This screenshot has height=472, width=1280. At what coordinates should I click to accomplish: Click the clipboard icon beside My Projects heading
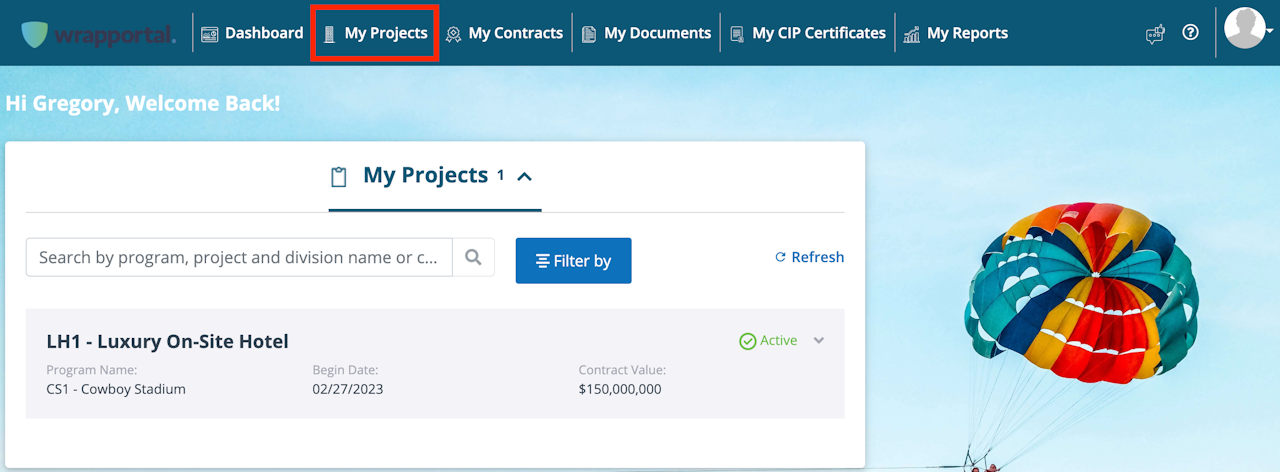point(339,177)
